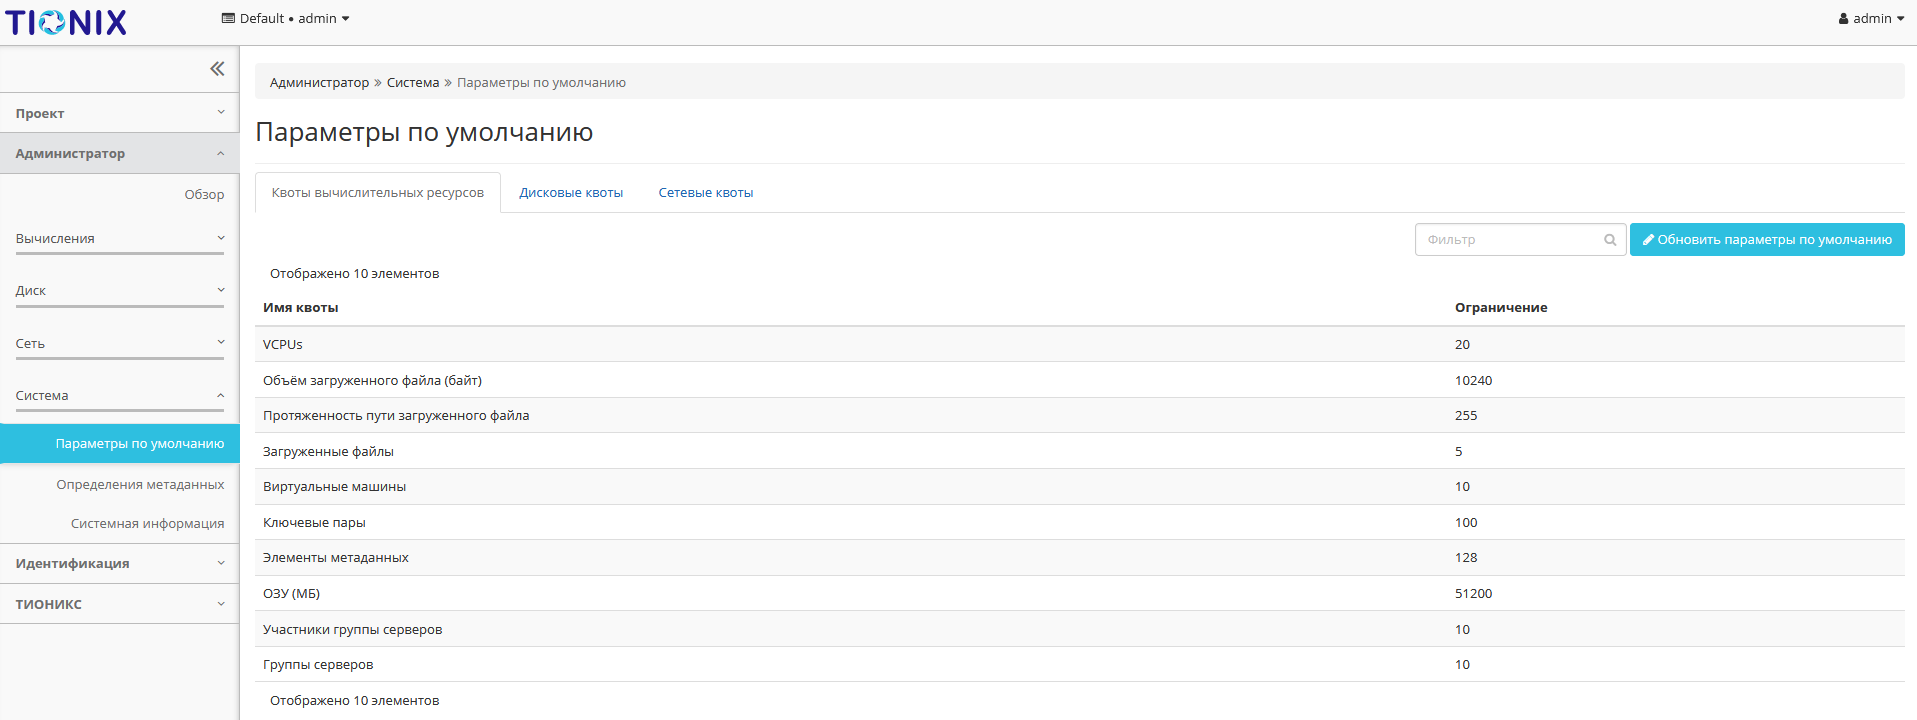Click the Фильтр input field
Screen dimensions: 1917x720
coord(1507,240)
